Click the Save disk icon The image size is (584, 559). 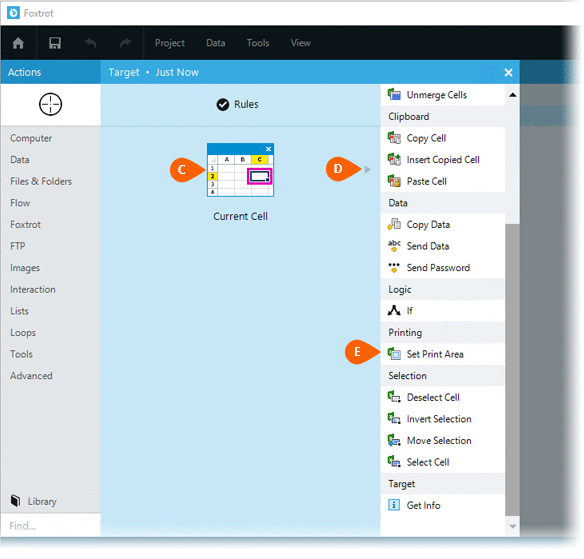55,43
